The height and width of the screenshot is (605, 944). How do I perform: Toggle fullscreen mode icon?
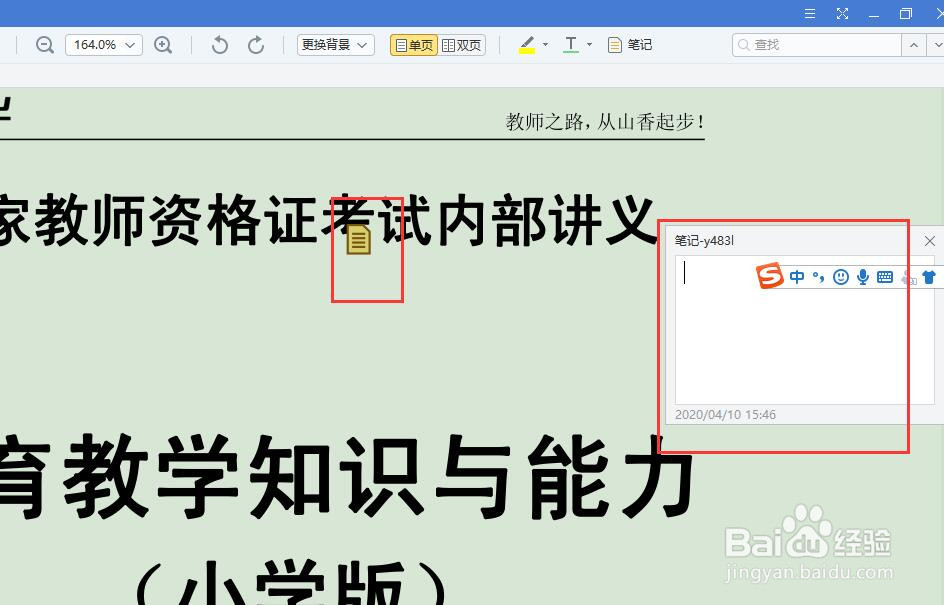(x=842, y=13)
